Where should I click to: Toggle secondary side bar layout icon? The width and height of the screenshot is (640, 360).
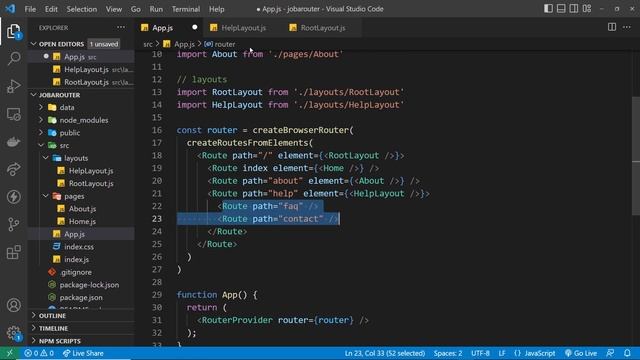point(573,9)
